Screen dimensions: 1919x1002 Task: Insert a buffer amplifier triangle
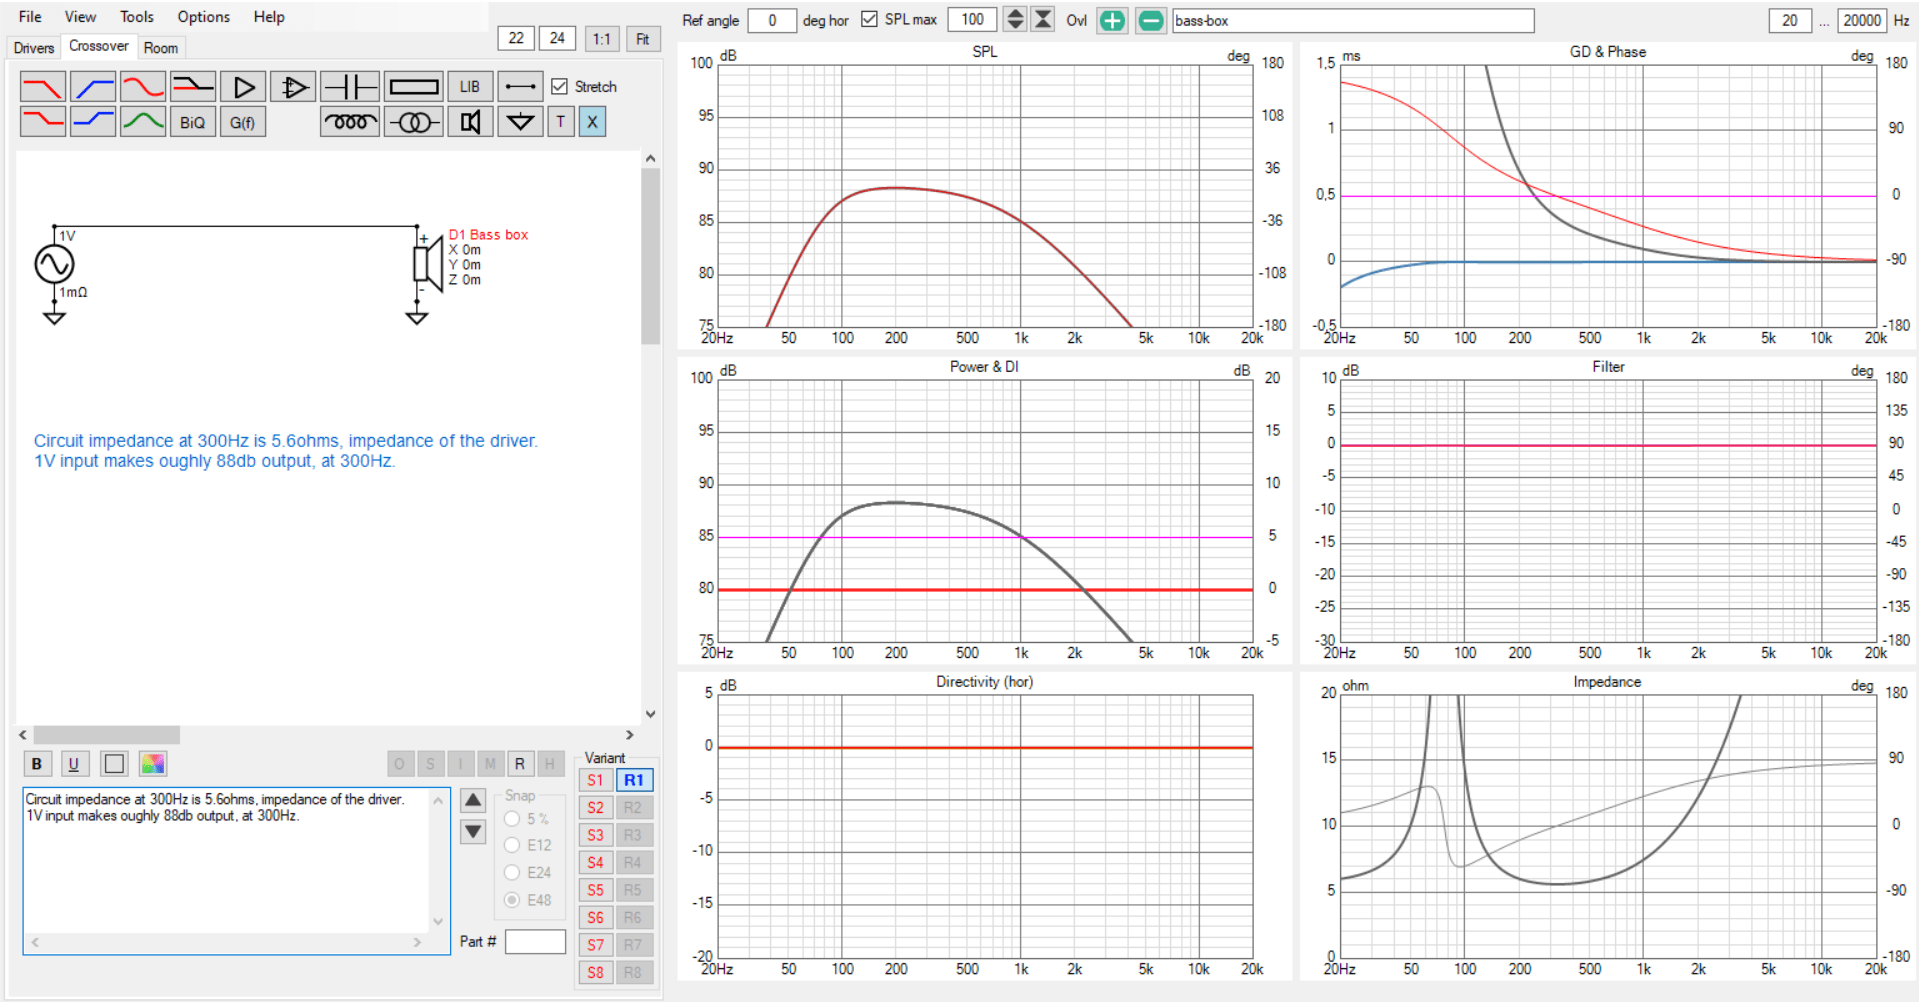pyautogui.click(x=243, y=87)
